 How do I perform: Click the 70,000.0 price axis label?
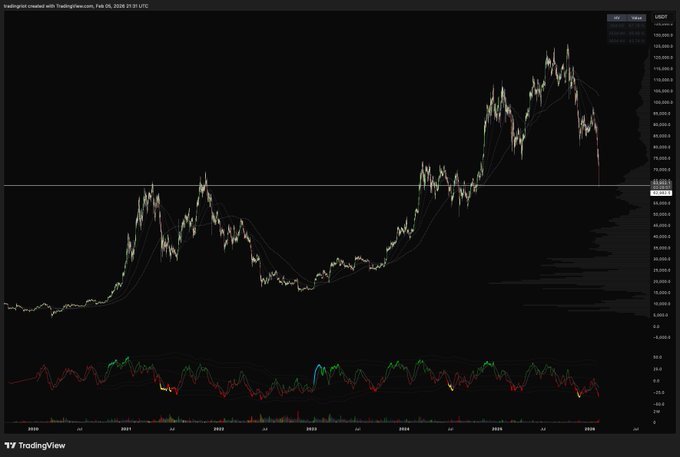[x=664, y=170]
